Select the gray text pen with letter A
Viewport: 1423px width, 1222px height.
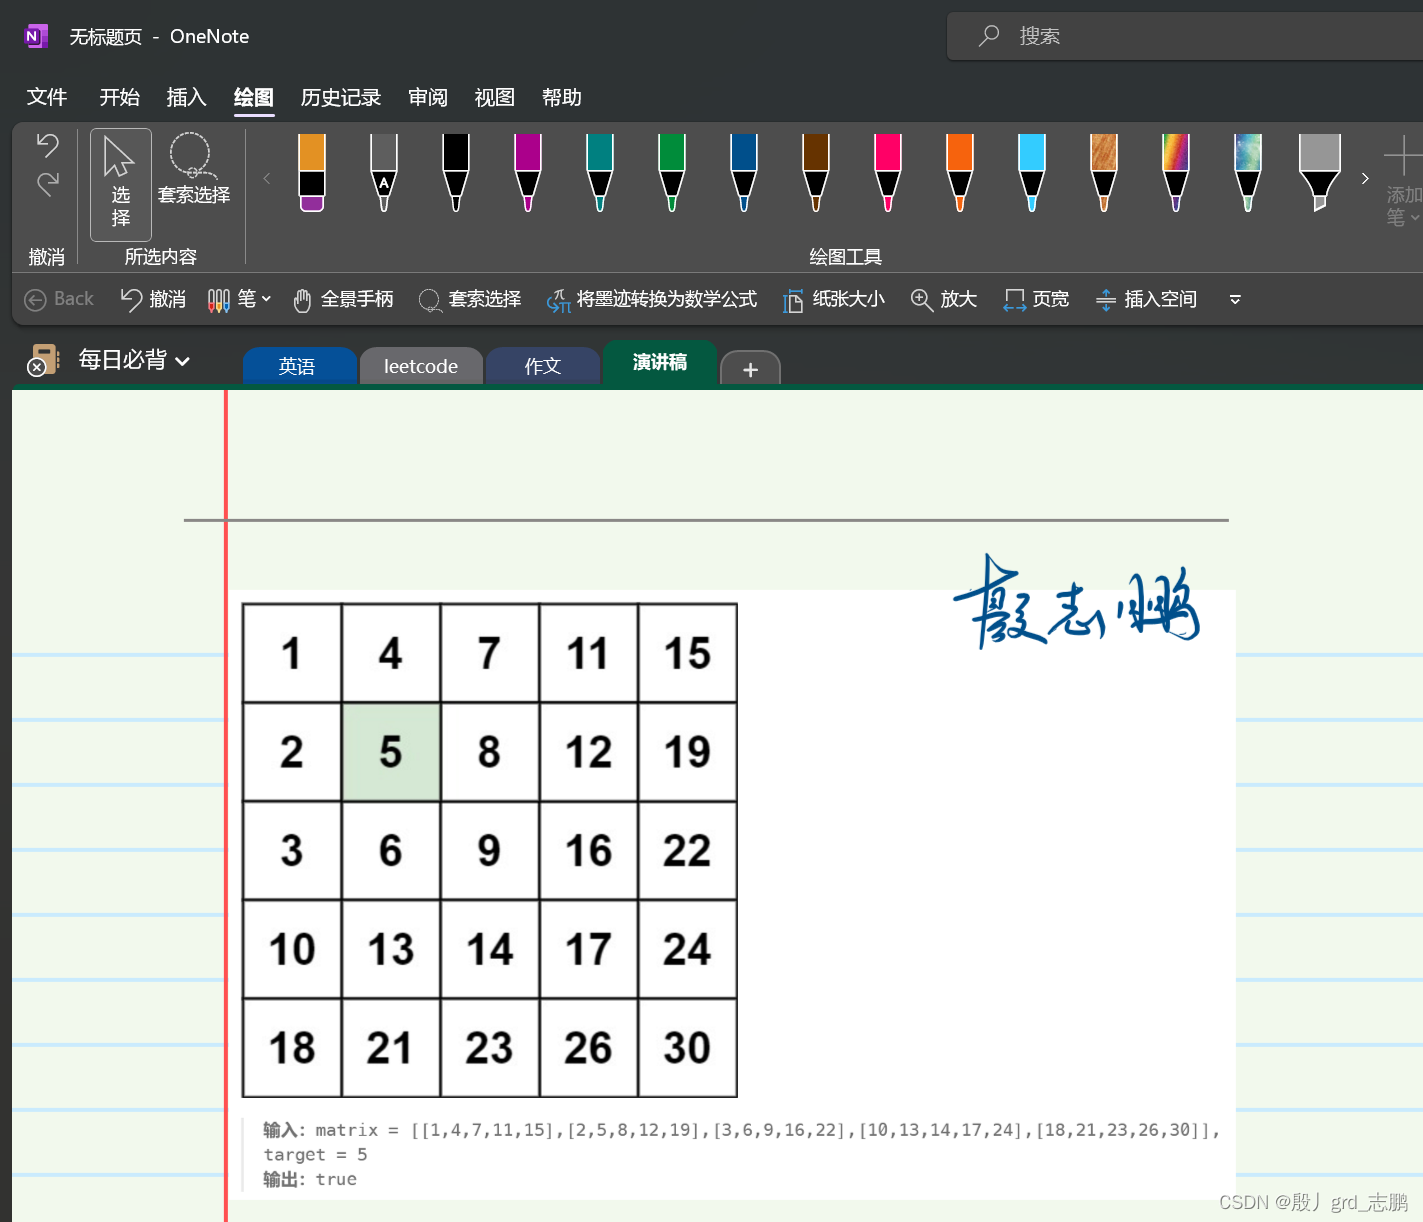[384, 172]
